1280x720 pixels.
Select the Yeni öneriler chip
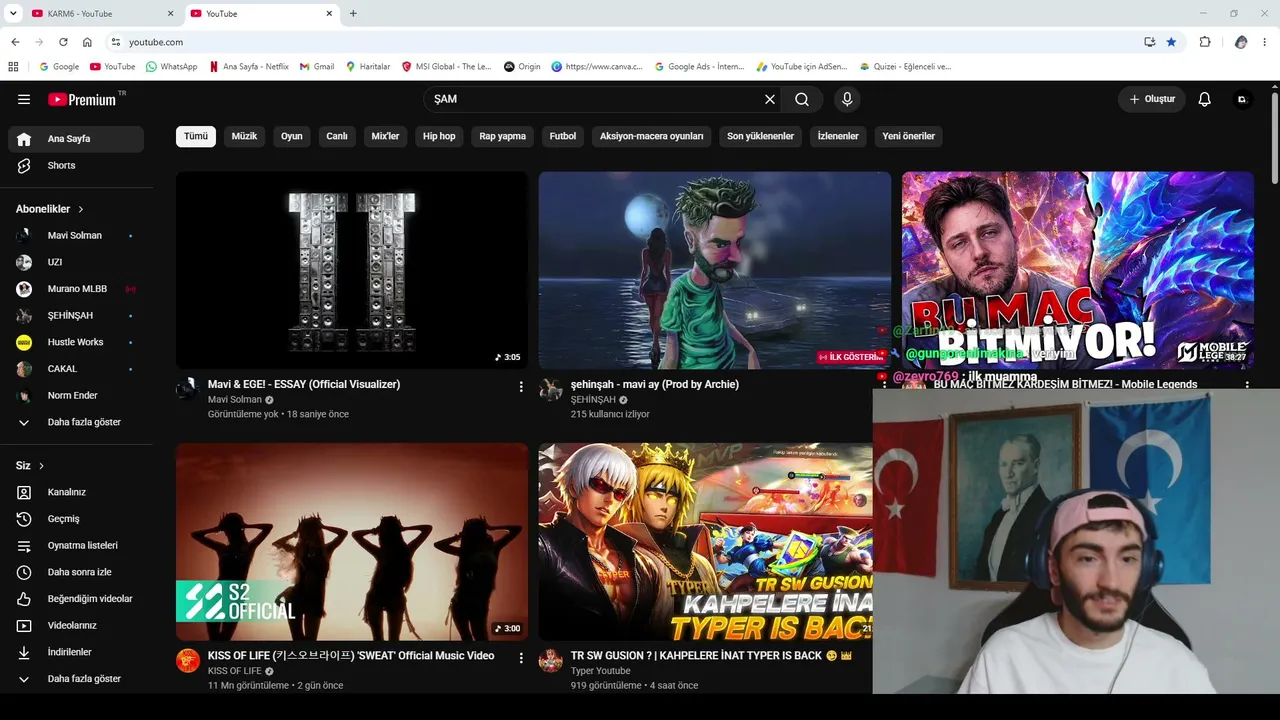point(909,136)
